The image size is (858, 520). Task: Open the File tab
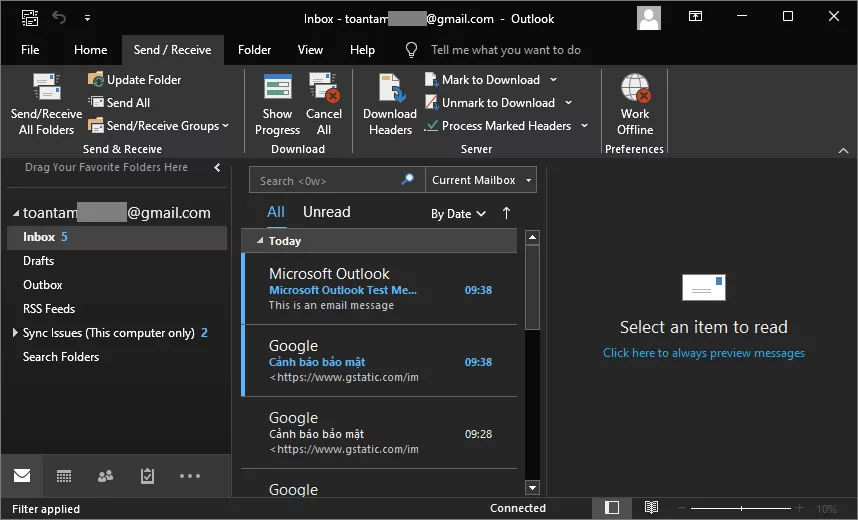pos(30,50)
